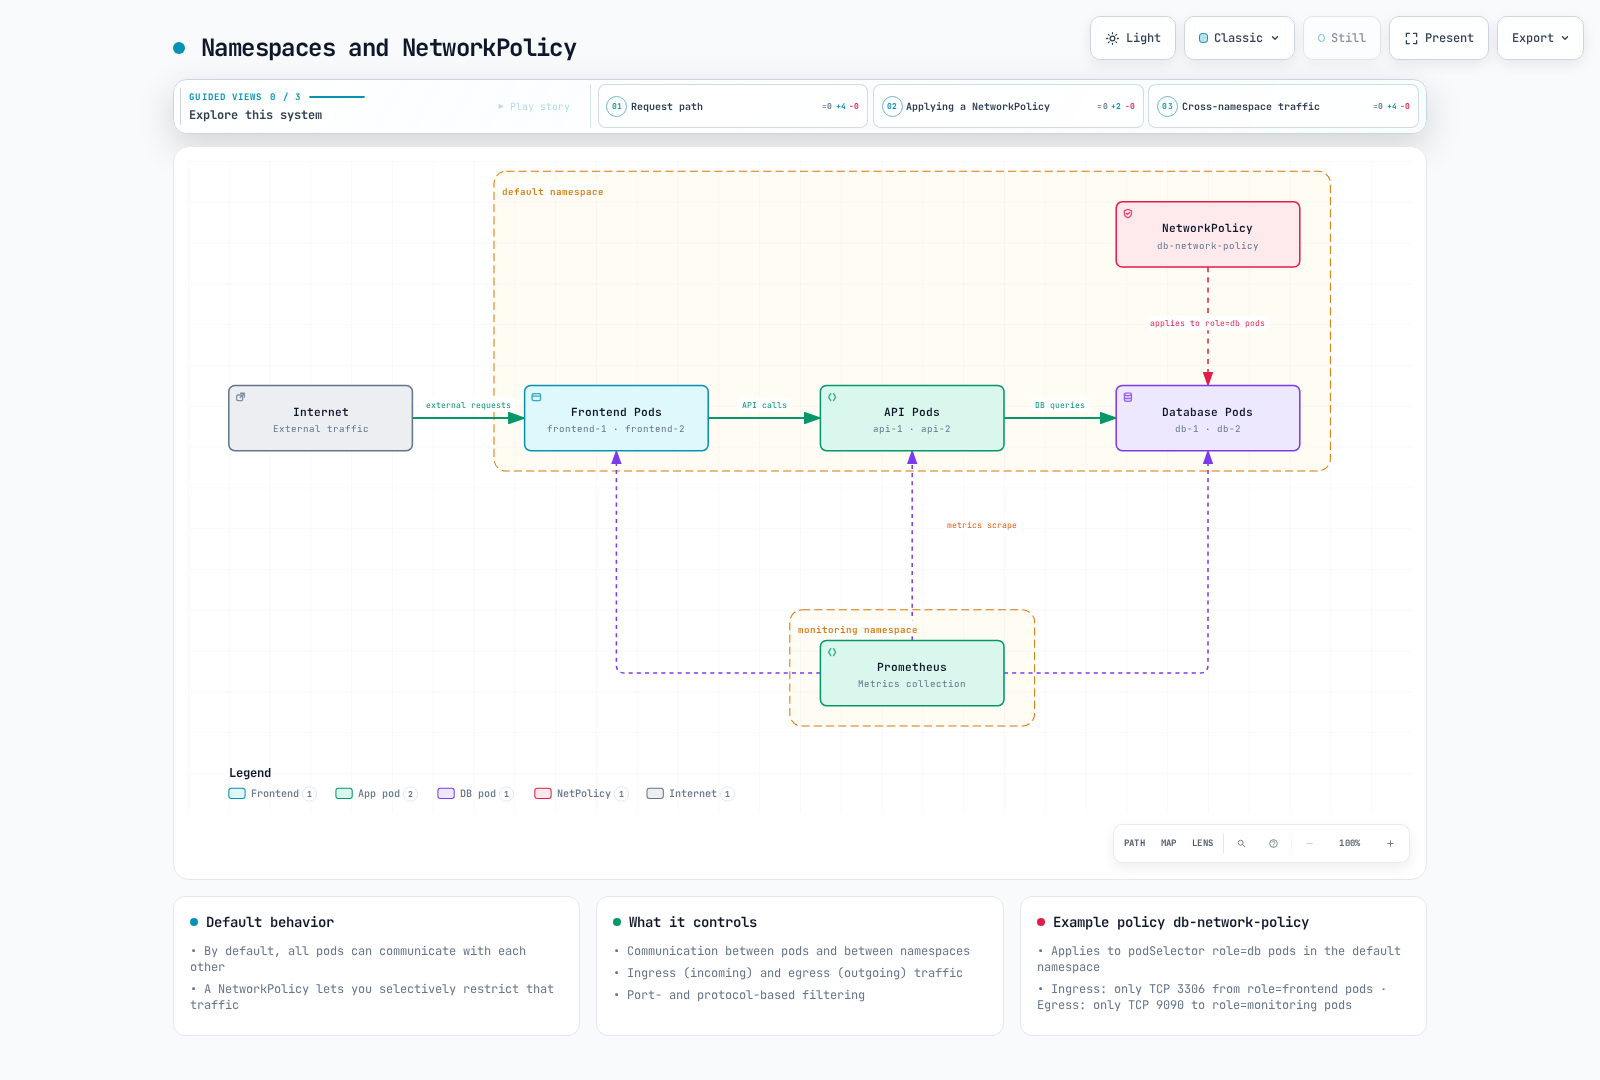Open the Classic style dropdown
This screenshot has width=1600, height=1080.
1239,38
